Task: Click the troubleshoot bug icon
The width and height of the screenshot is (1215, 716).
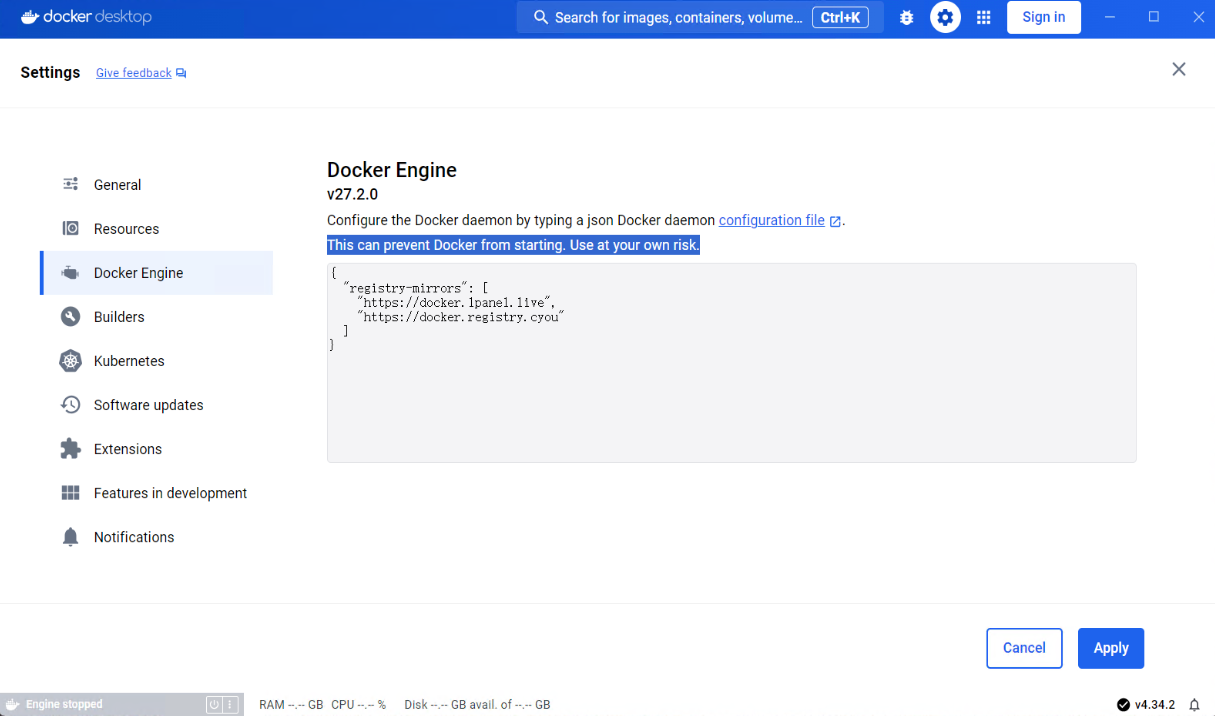Action: pos(907,17)
